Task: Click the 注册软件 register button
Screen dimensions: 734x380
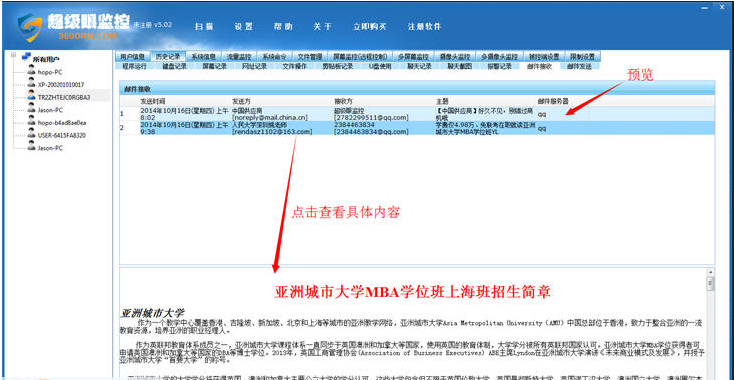Action: [x=424, y=27]
